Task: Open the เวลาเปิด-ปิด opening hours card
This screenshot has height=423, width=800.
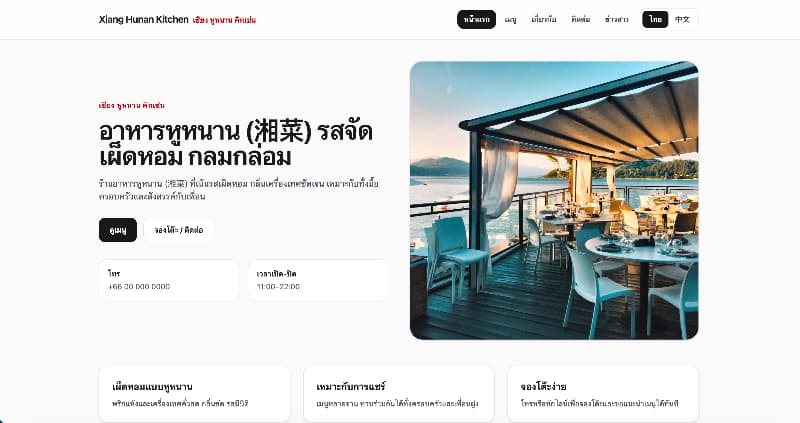Action: (x=318, y=280)
